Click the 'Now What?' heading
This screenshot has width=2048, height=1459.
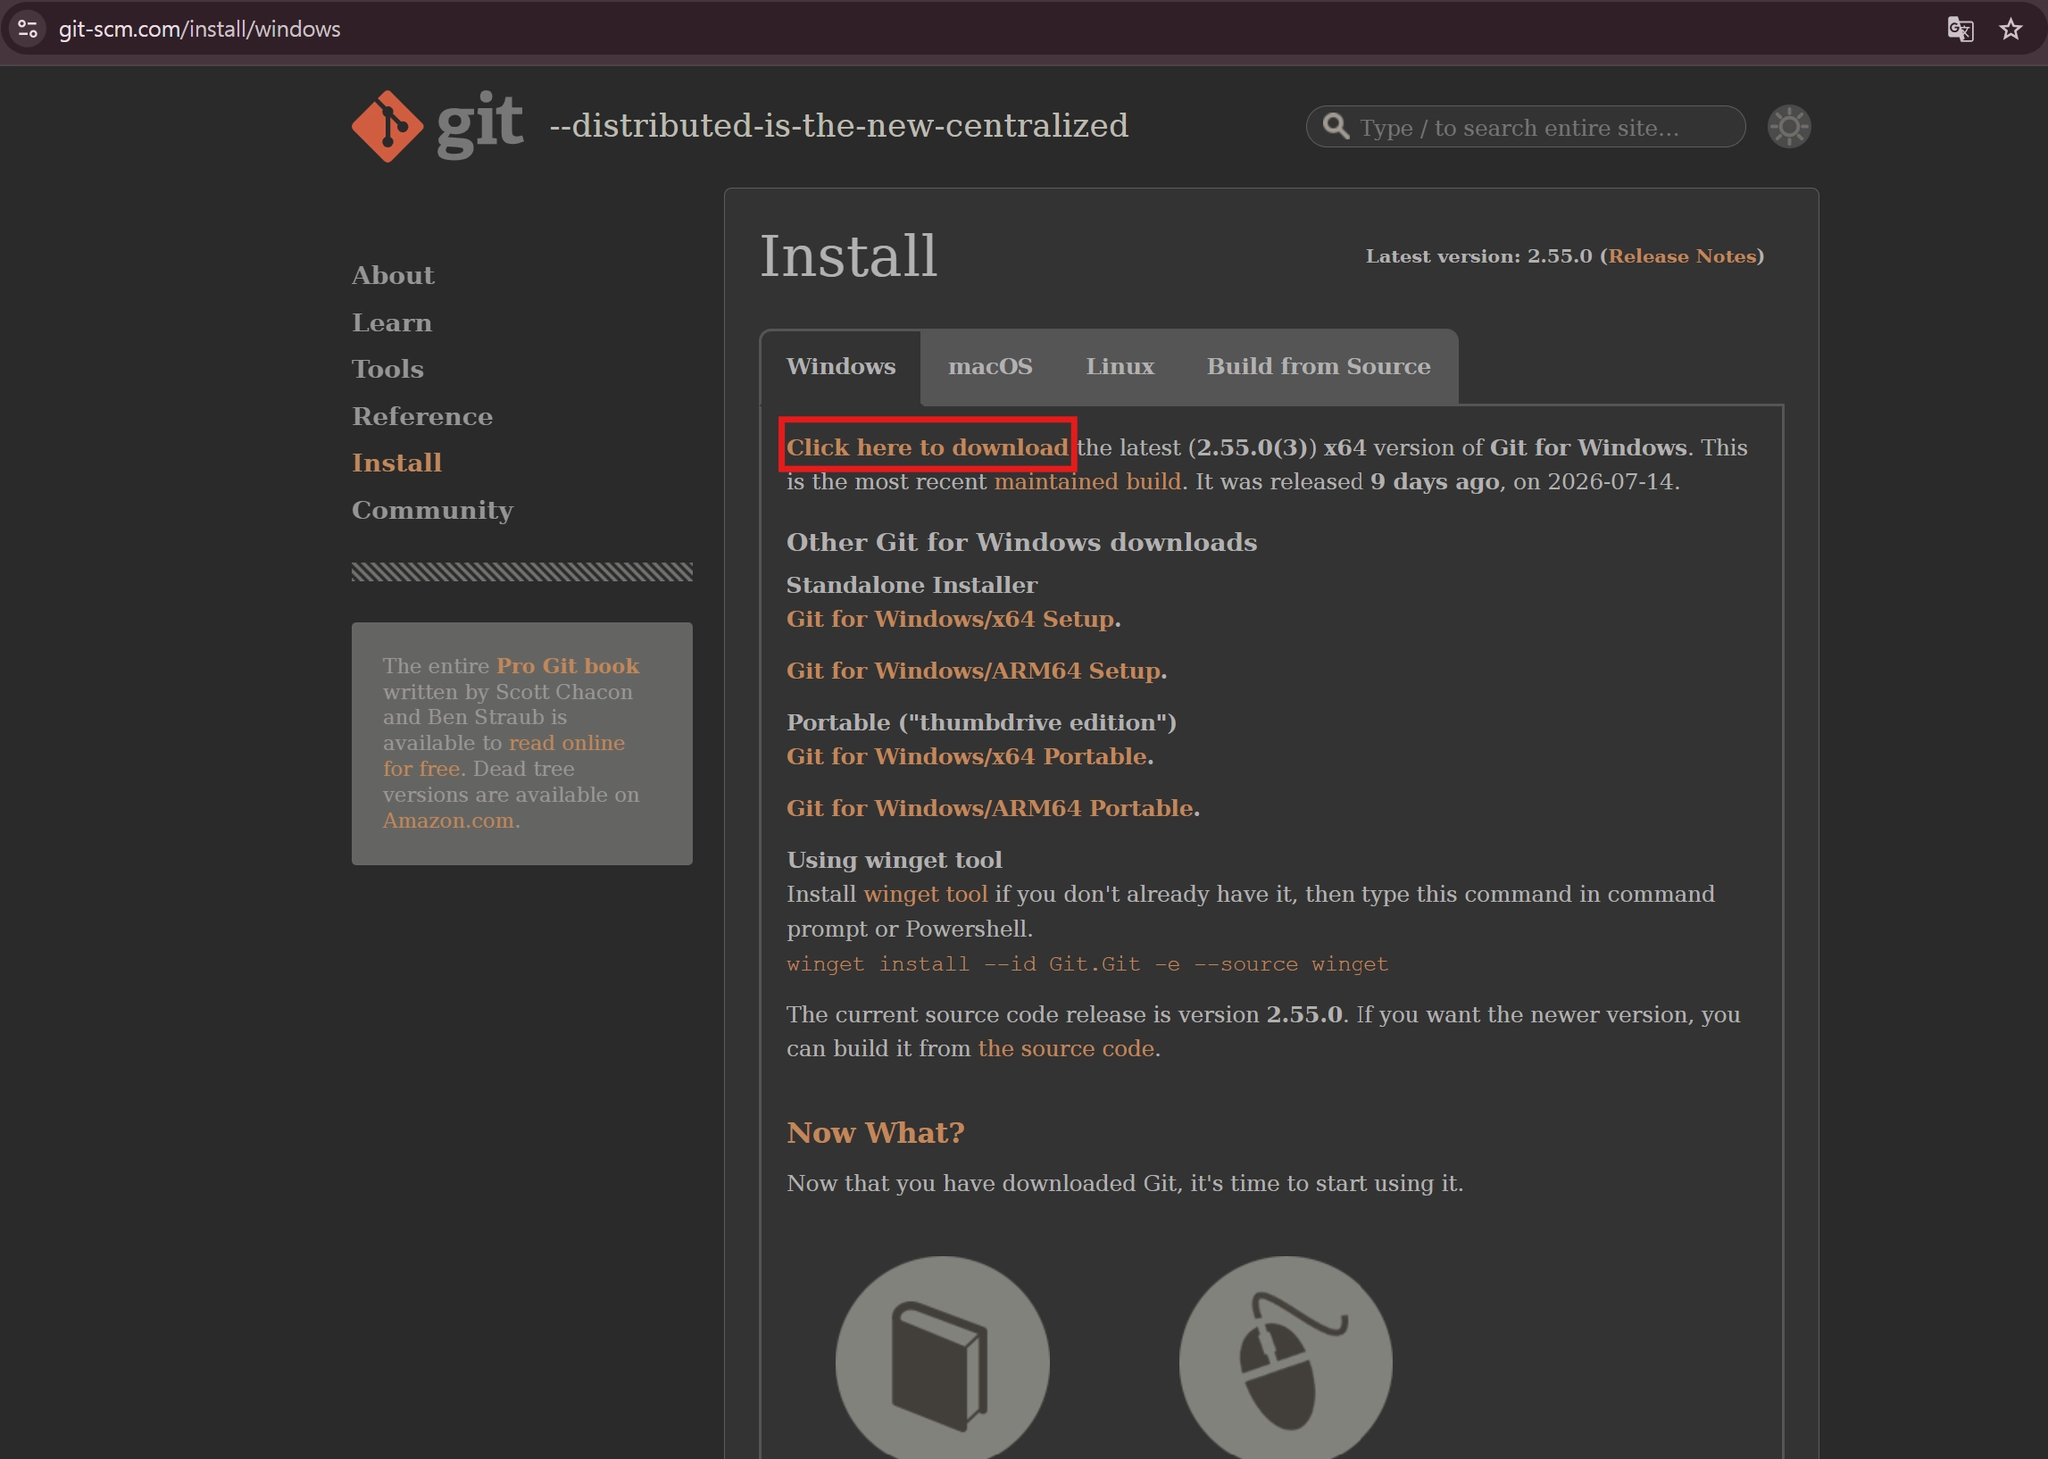[x=875, y=1133]
